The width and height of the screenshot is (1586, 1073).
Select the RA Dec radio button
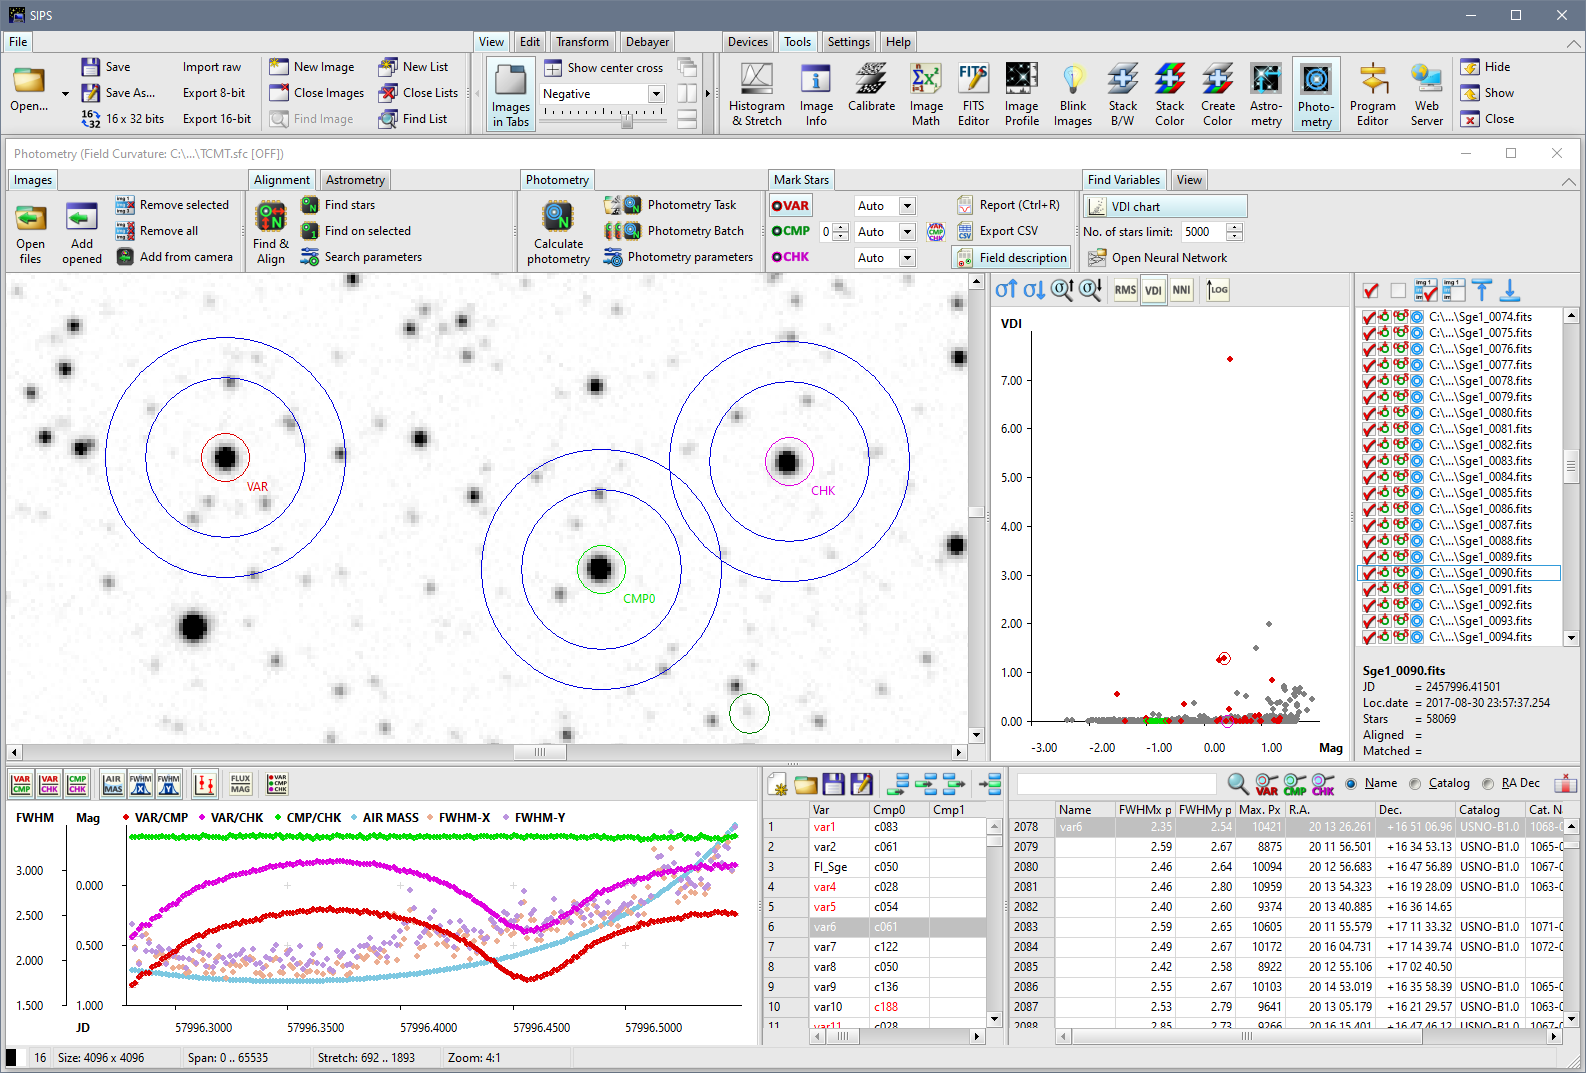pos(1488,784)
